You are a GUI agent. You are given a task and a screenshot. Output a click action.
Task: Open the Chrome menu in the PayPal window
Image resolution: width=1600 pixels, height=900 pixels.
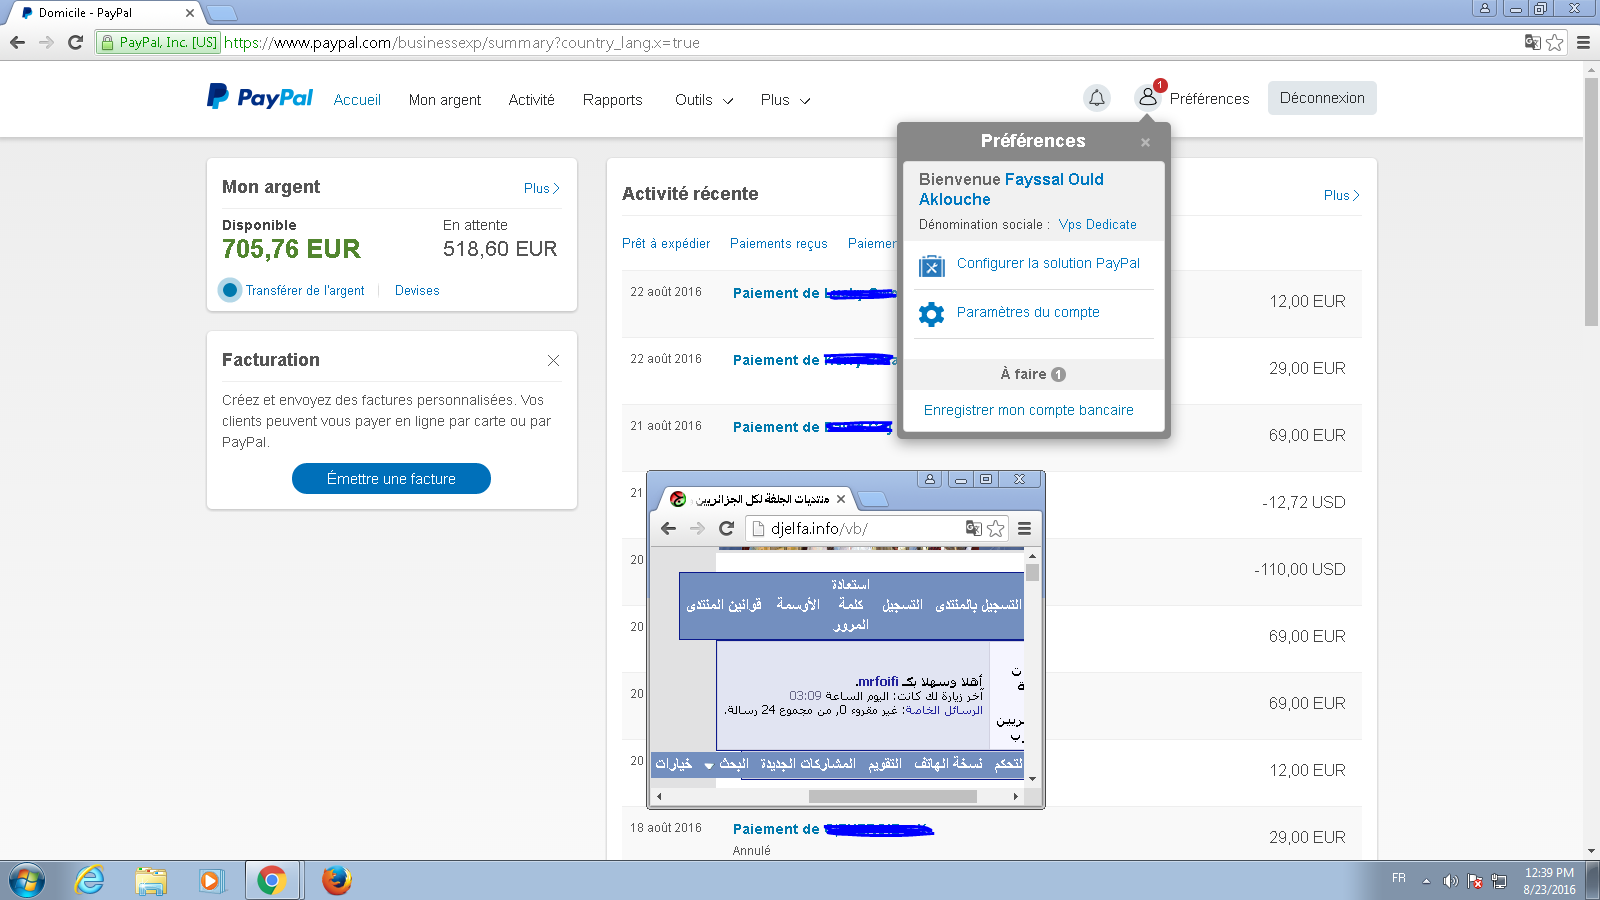pos(1583,42)
